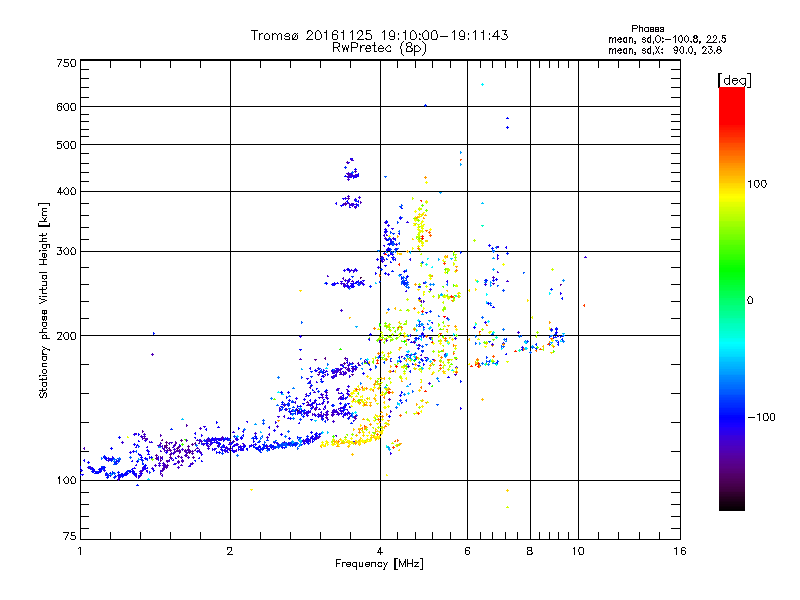Click the x-axis tick label '4'
Viewport: 800px width, 600px height.
click(380, 551)
